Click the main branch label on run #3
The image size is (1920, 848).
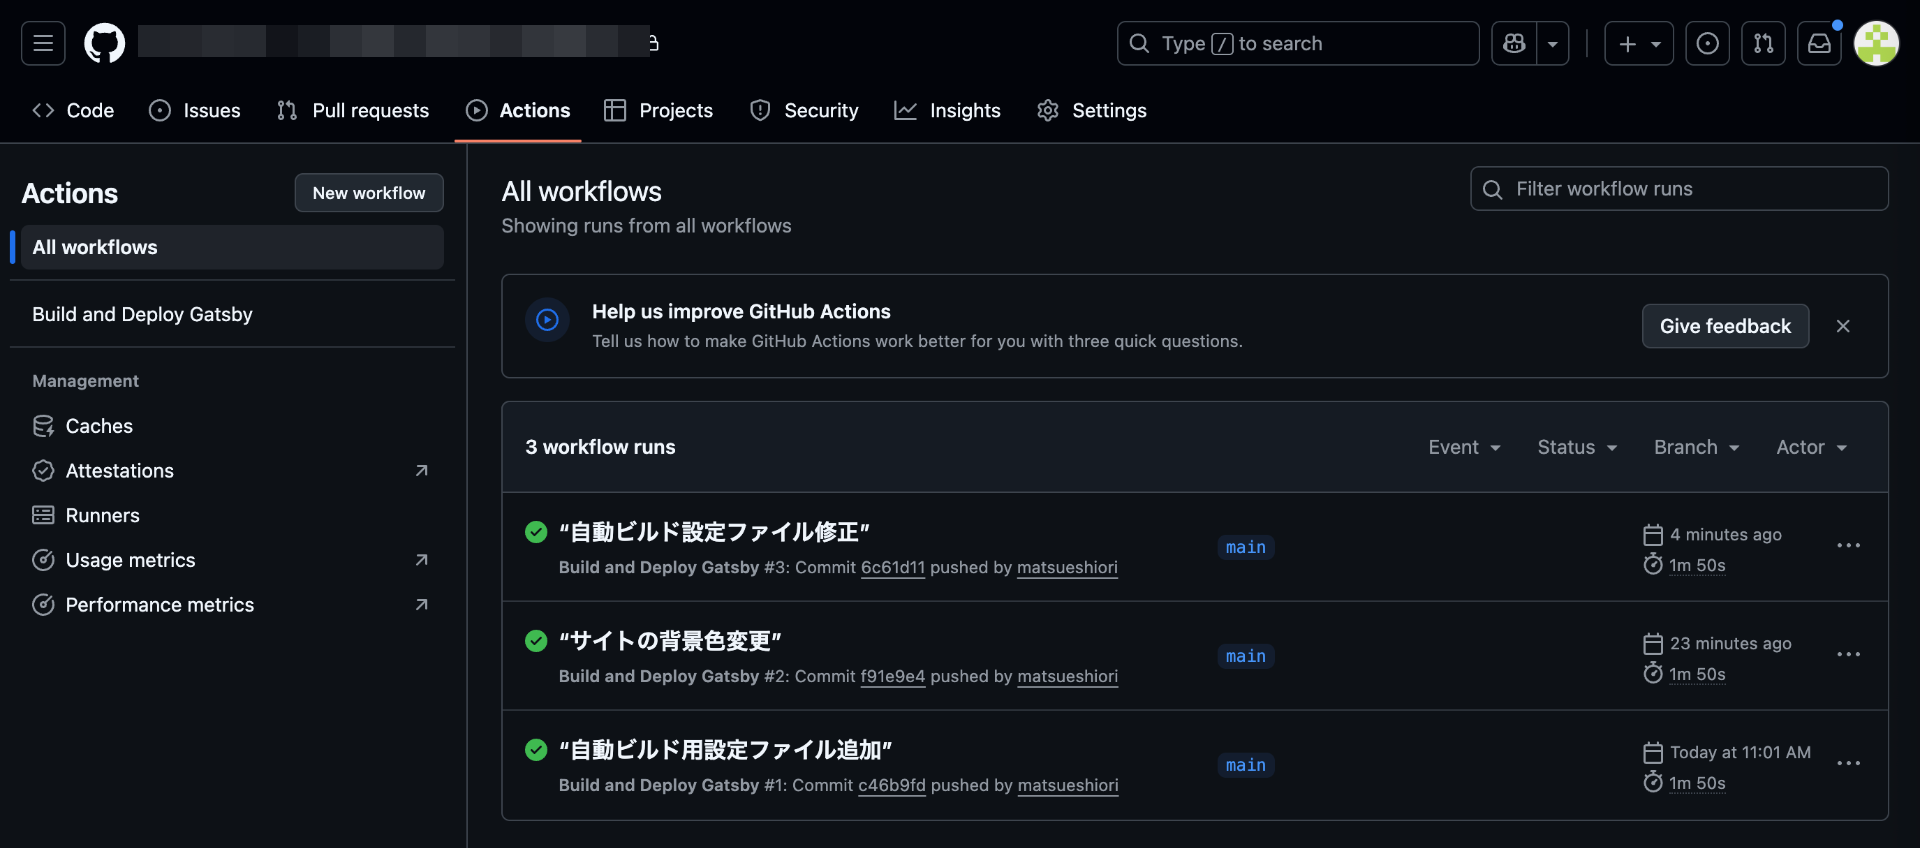coord(1246,547)
